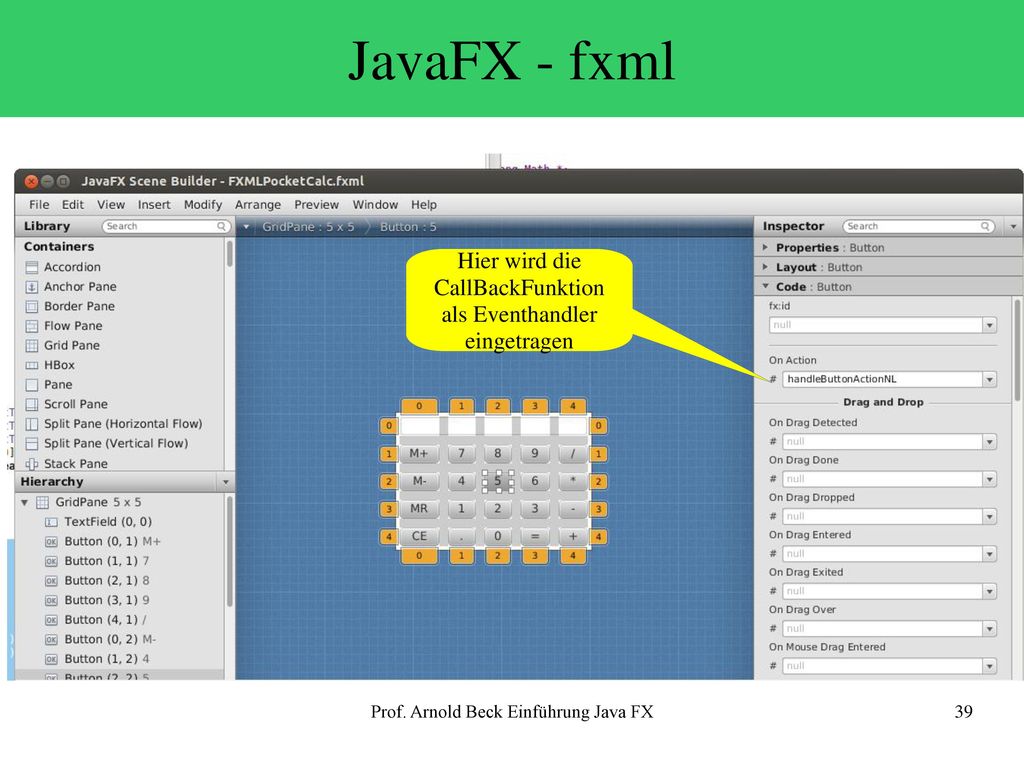Open the On Drag Done dropdown arrow
The width and height of the screenshot is (1024, 768).
(x=990, y=479)
